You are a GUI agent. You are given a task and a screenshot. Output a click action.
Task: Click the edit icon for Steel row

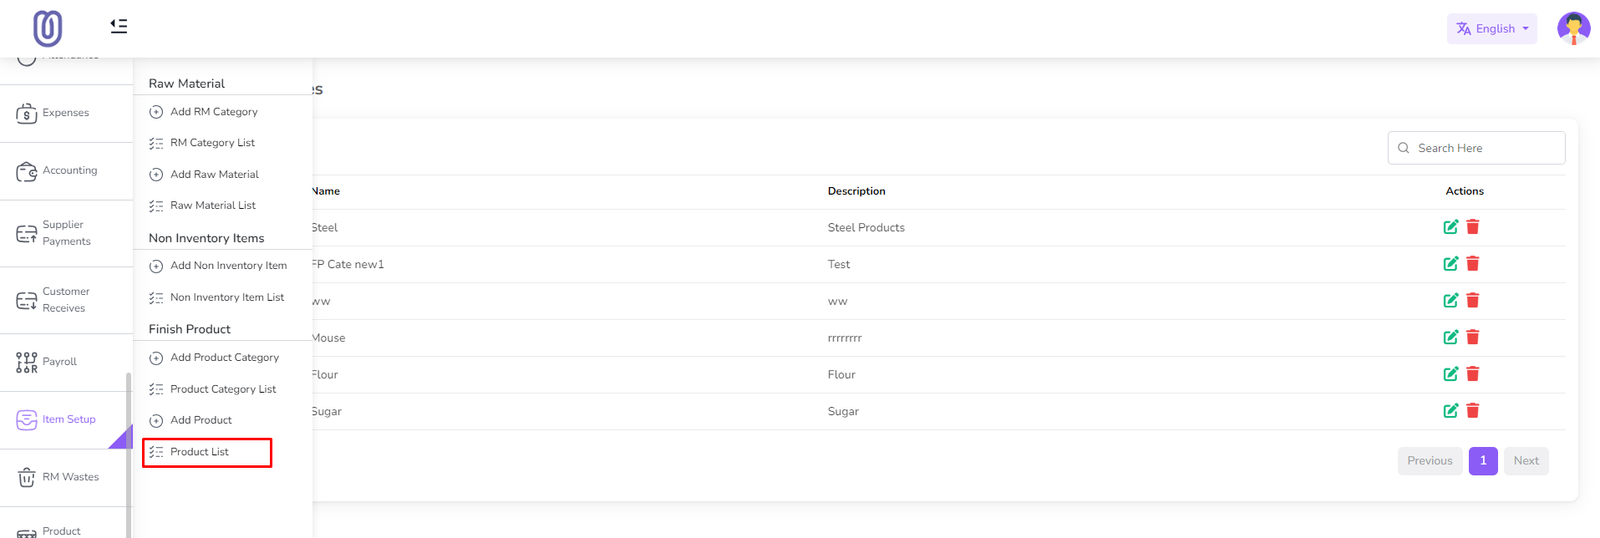click(1450, 227)
